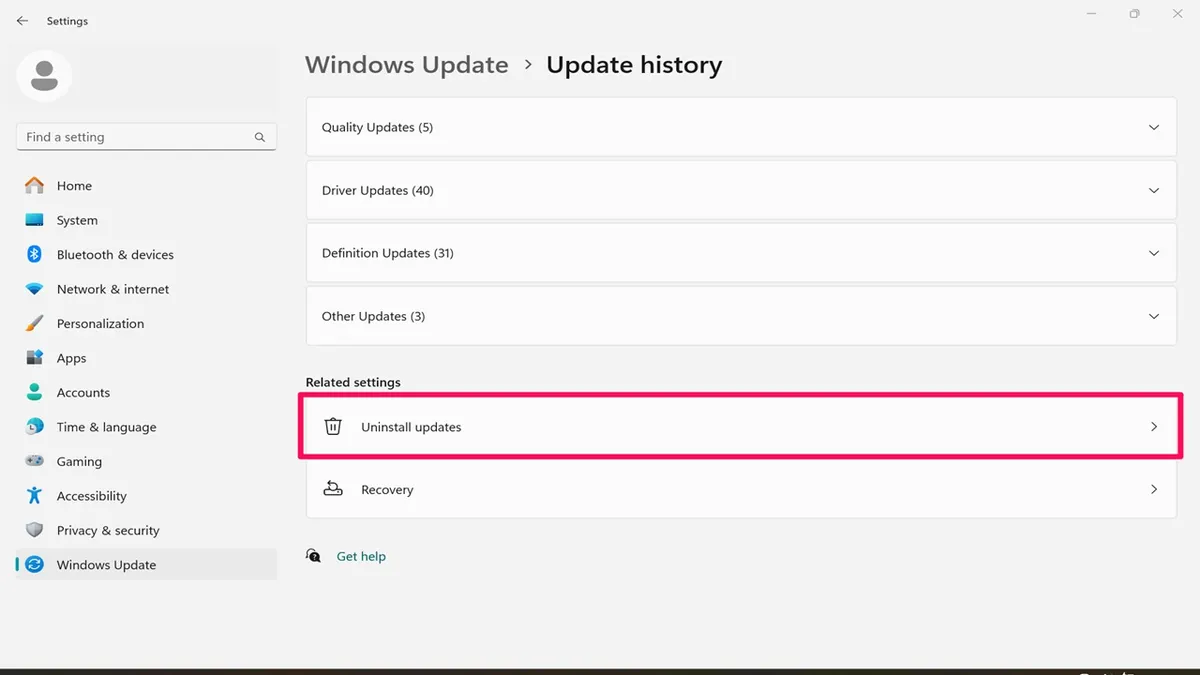Click Windows Update breadcrumb link
Image resolution: width=1200 pixels, height=675 pixels.
pyautogui.click(x=407, y=65)
